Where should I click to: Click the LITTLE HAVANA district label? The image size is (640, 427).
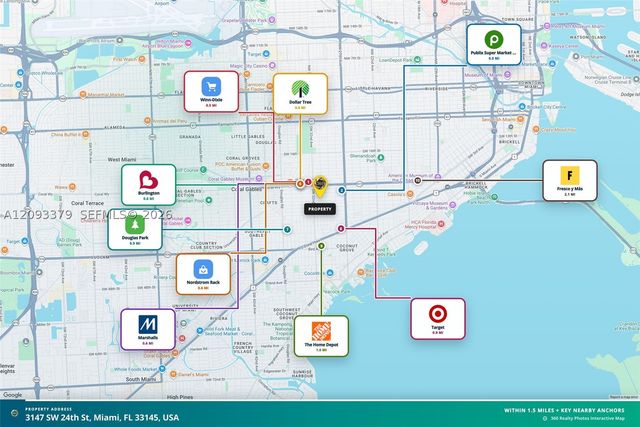373,89
